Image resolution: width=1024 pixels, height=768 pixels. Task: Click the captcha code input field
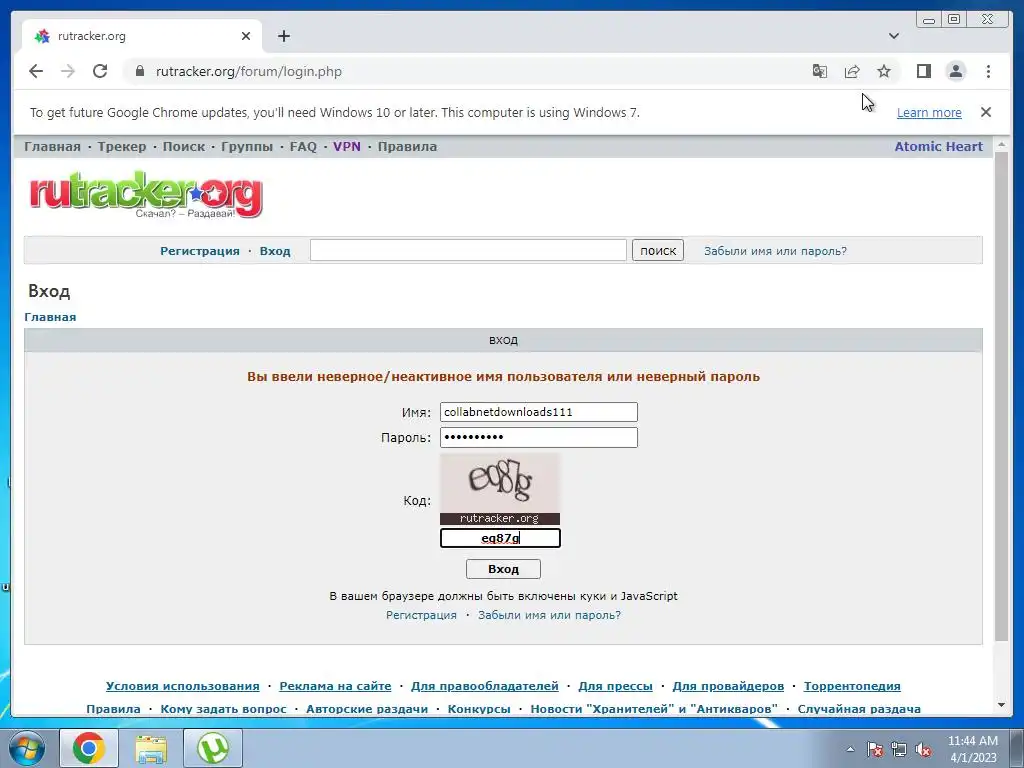pyautogui.click(x=500, y=538)
